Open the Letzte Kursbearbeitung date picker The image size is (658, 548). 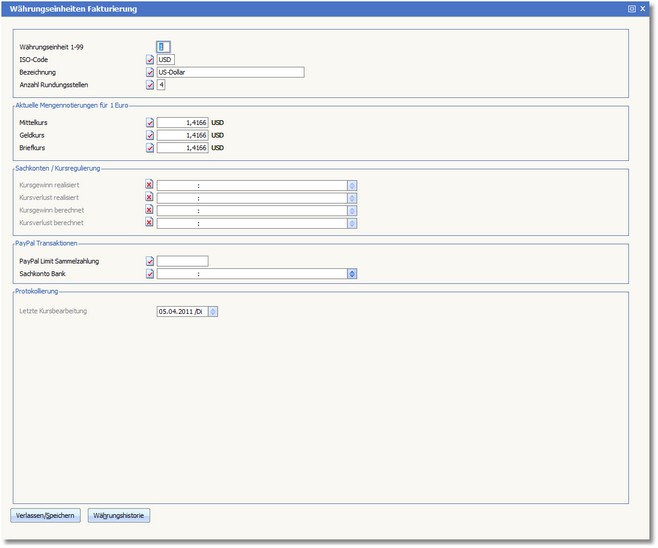point(213,311)
